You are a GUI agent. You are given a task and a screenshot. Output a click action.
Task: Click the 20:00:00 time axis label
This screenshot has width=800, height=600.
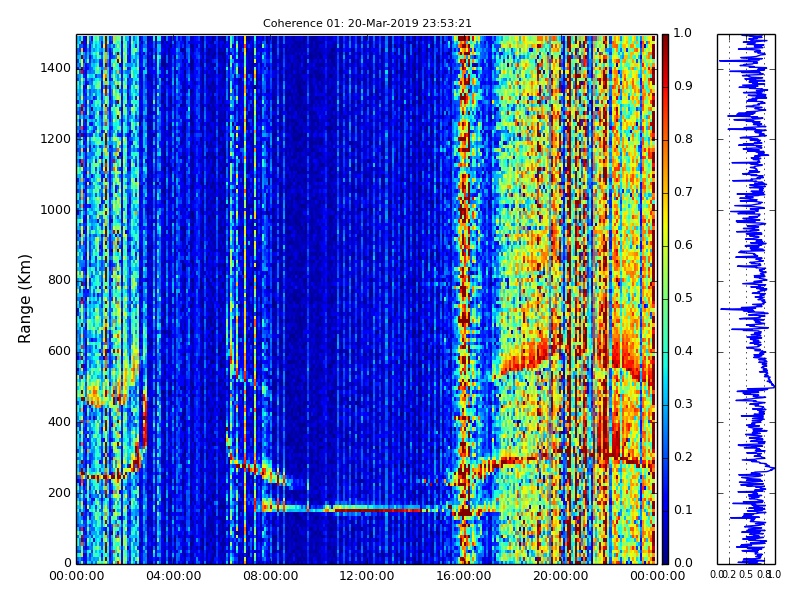point(561,576)
